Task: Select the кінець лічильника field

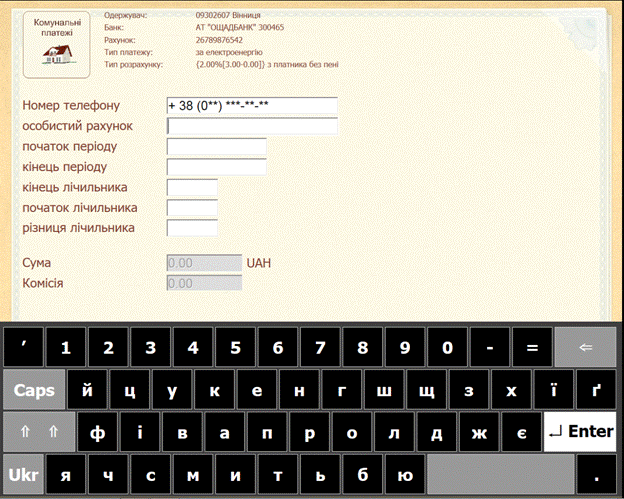Action: (x=192, y=187)
